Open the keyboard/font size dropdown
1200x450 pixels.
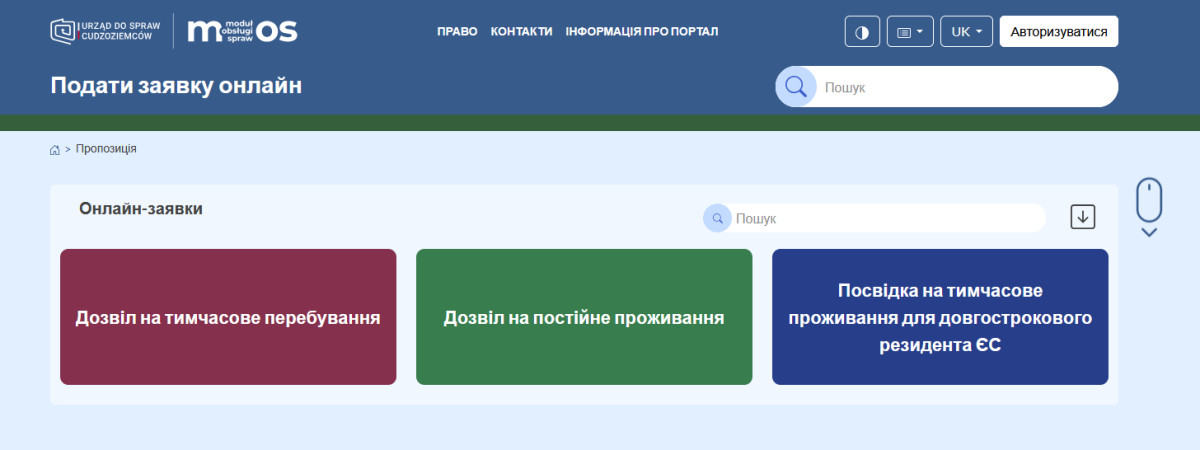[x=910, y=31]
